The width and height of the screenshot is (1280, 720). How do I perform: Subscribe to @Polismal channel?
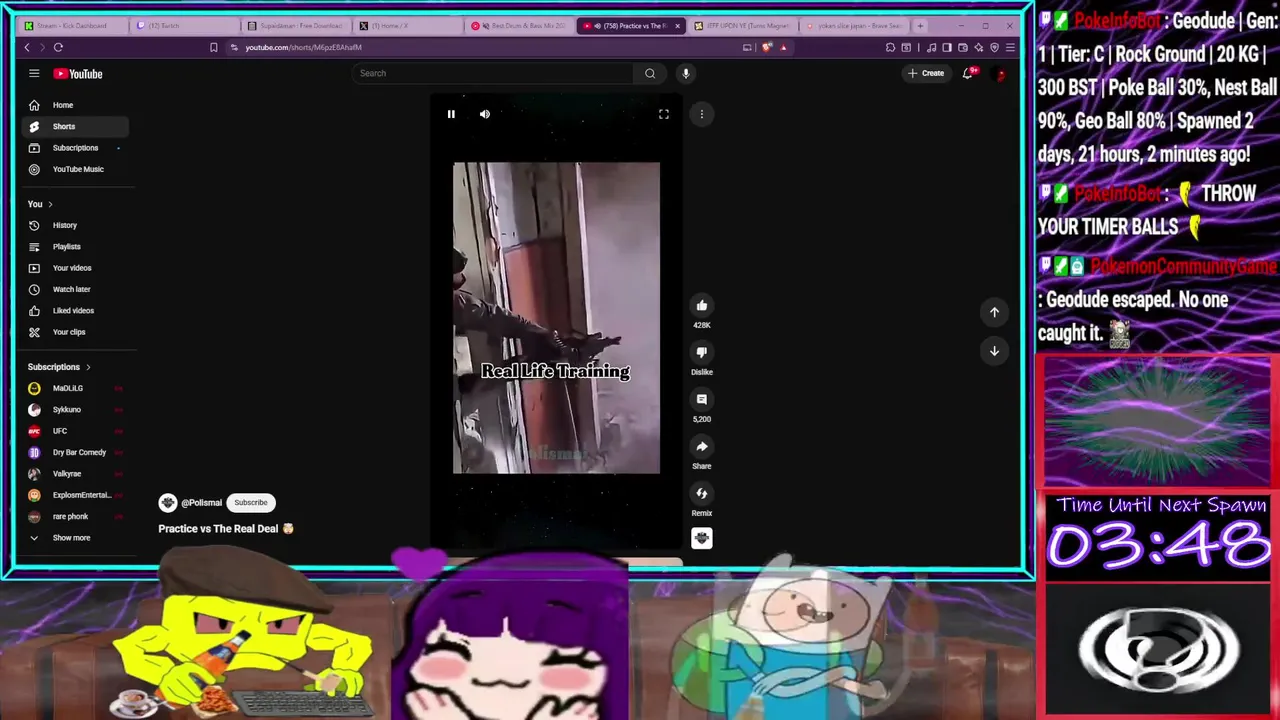tap(251, 503)
